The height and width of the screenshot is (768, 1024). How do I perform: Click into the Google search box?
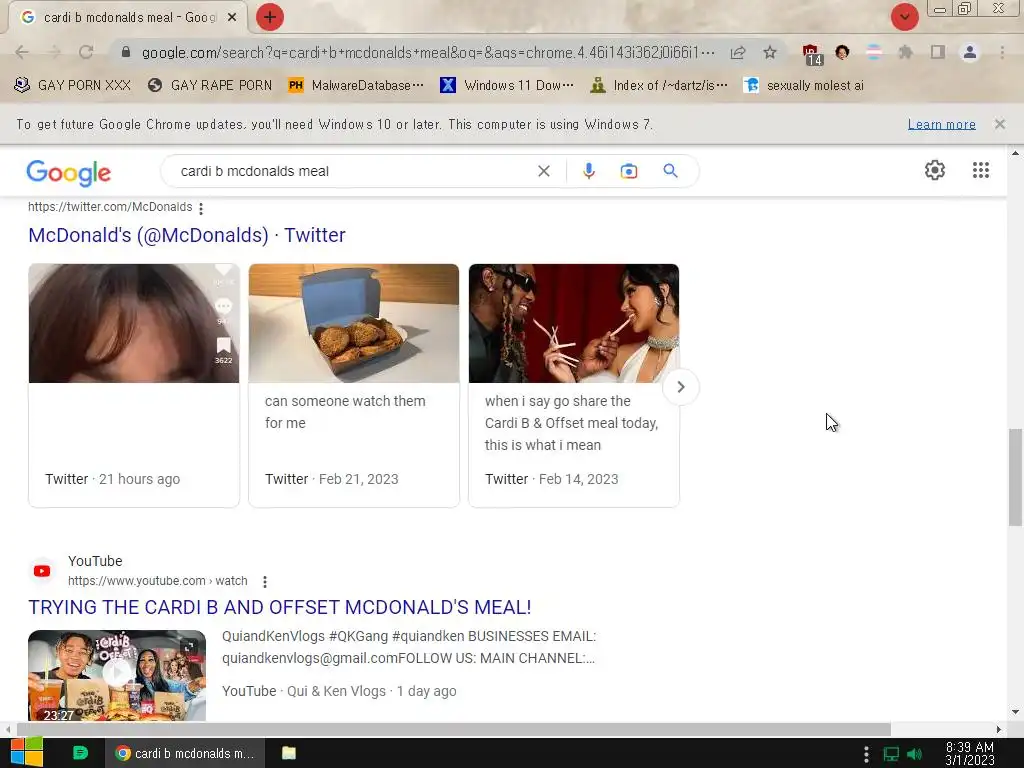point(353,171)
